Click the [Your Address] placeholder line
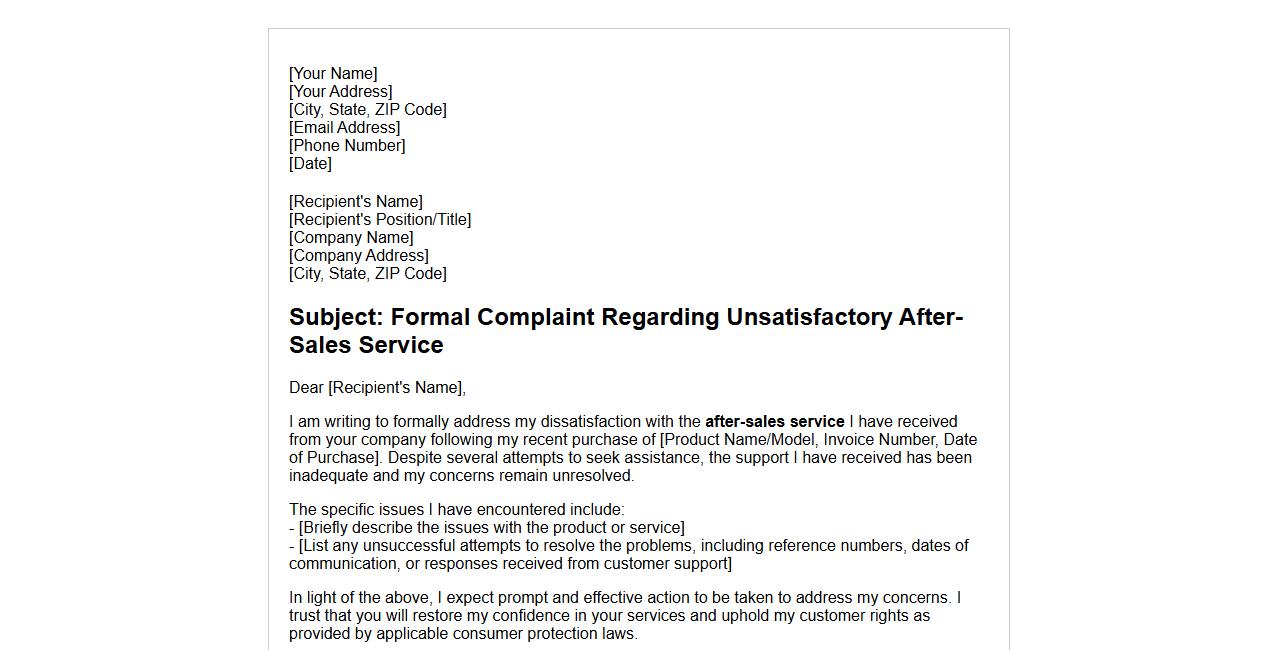 [340, 92]
